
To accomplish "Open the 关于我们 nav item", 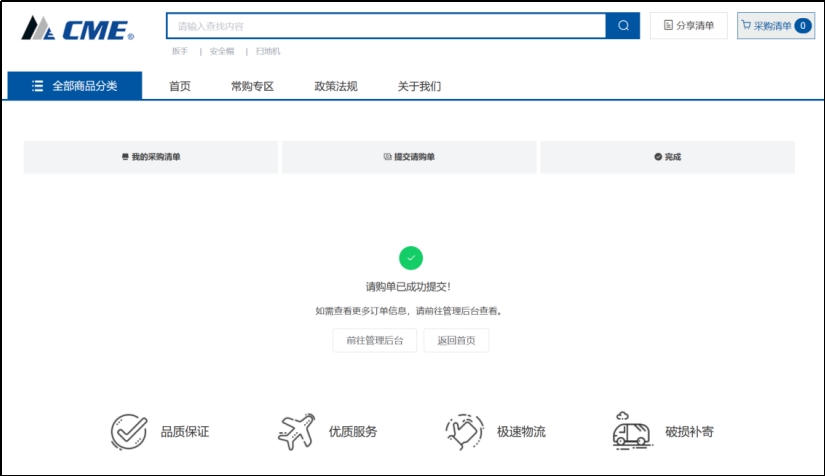I will pyautogui.click(x=419, y=86).
